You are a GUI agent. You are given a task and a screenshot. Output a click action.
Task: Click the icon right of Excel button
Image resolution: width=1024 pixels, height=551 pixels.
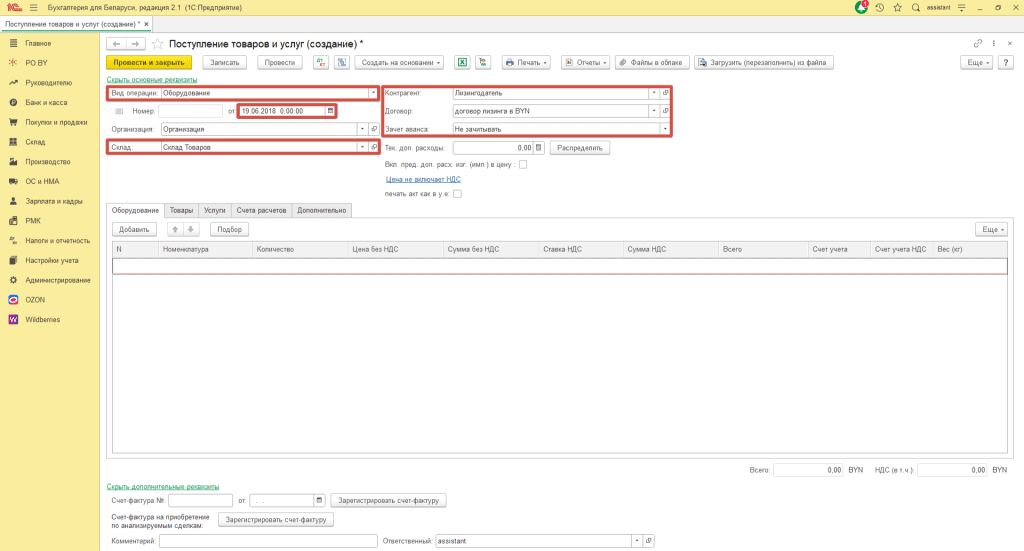click(483, 63)
